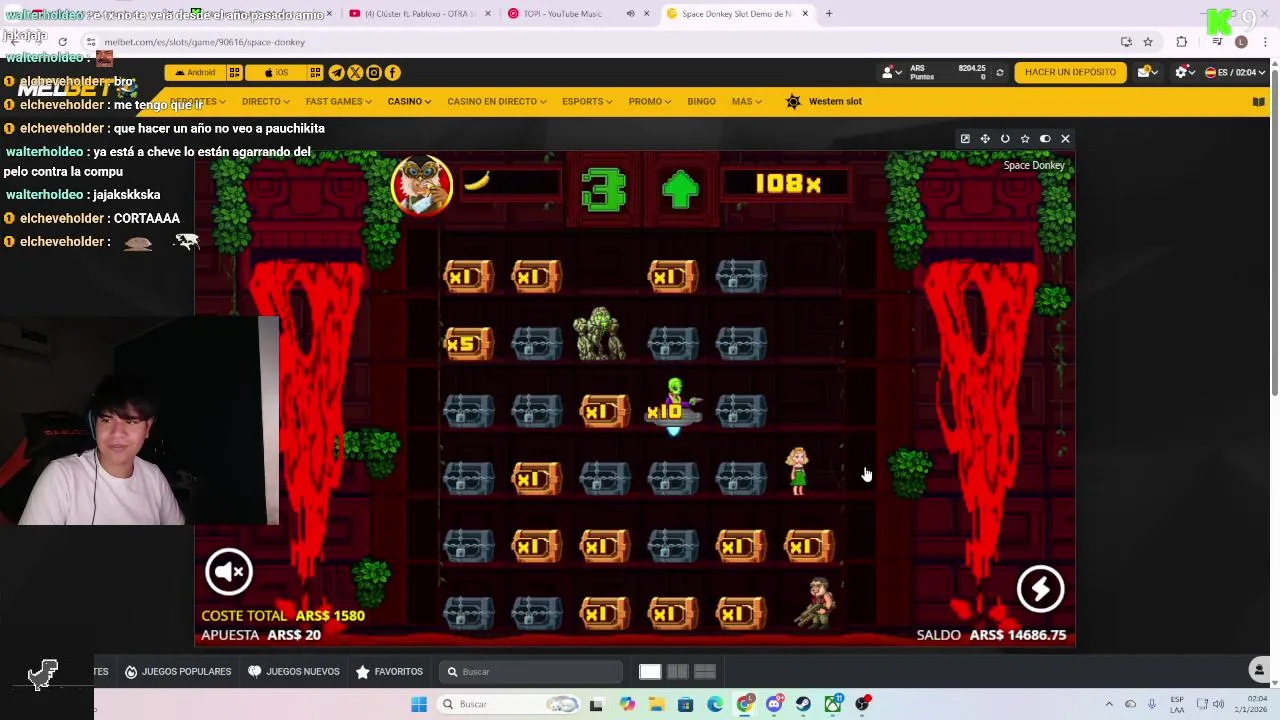Show hidden system tray icons
Screen dimensions: 1280x720
1109,704
